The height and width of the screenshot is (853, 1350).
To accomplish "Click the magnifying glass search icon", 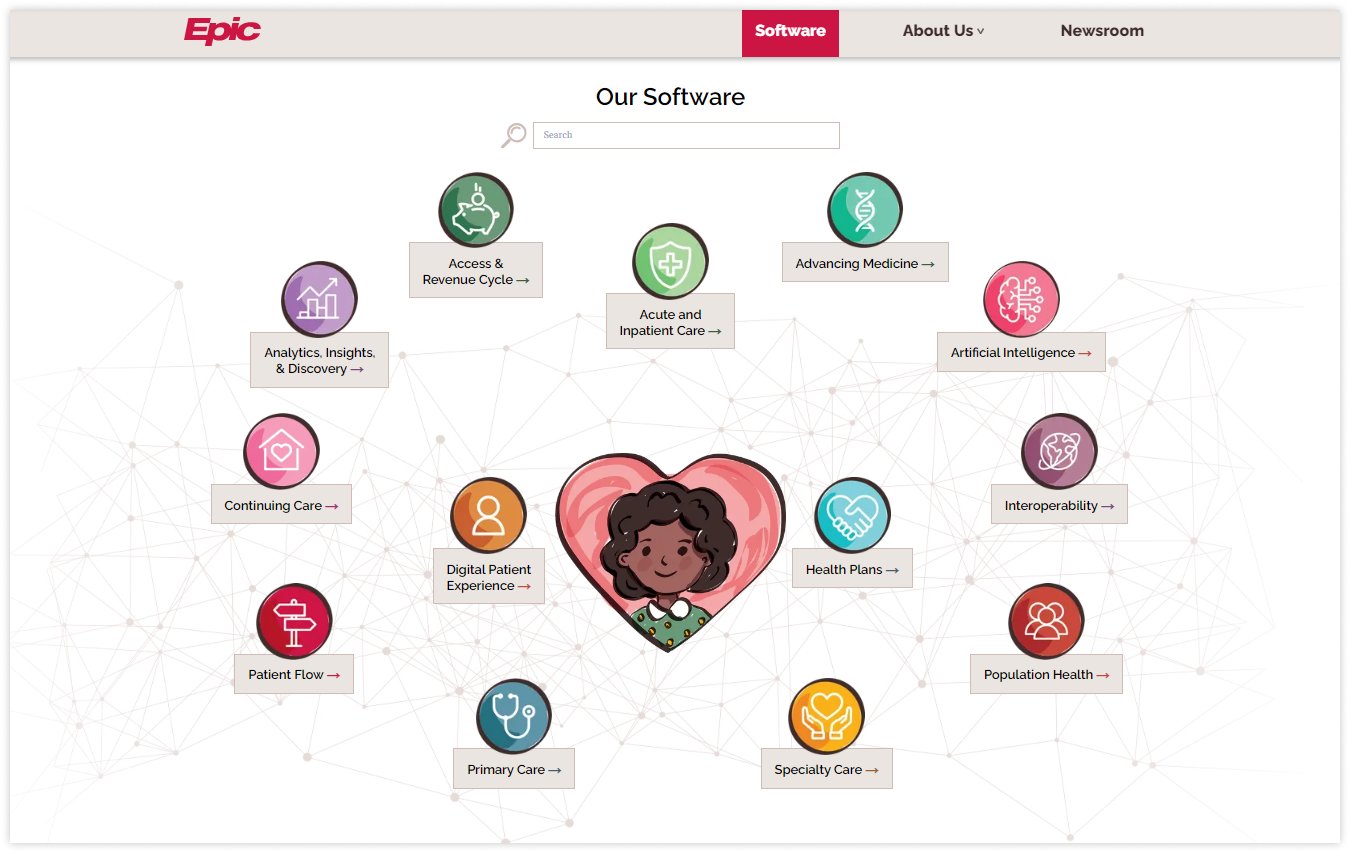I will (514, 135).
